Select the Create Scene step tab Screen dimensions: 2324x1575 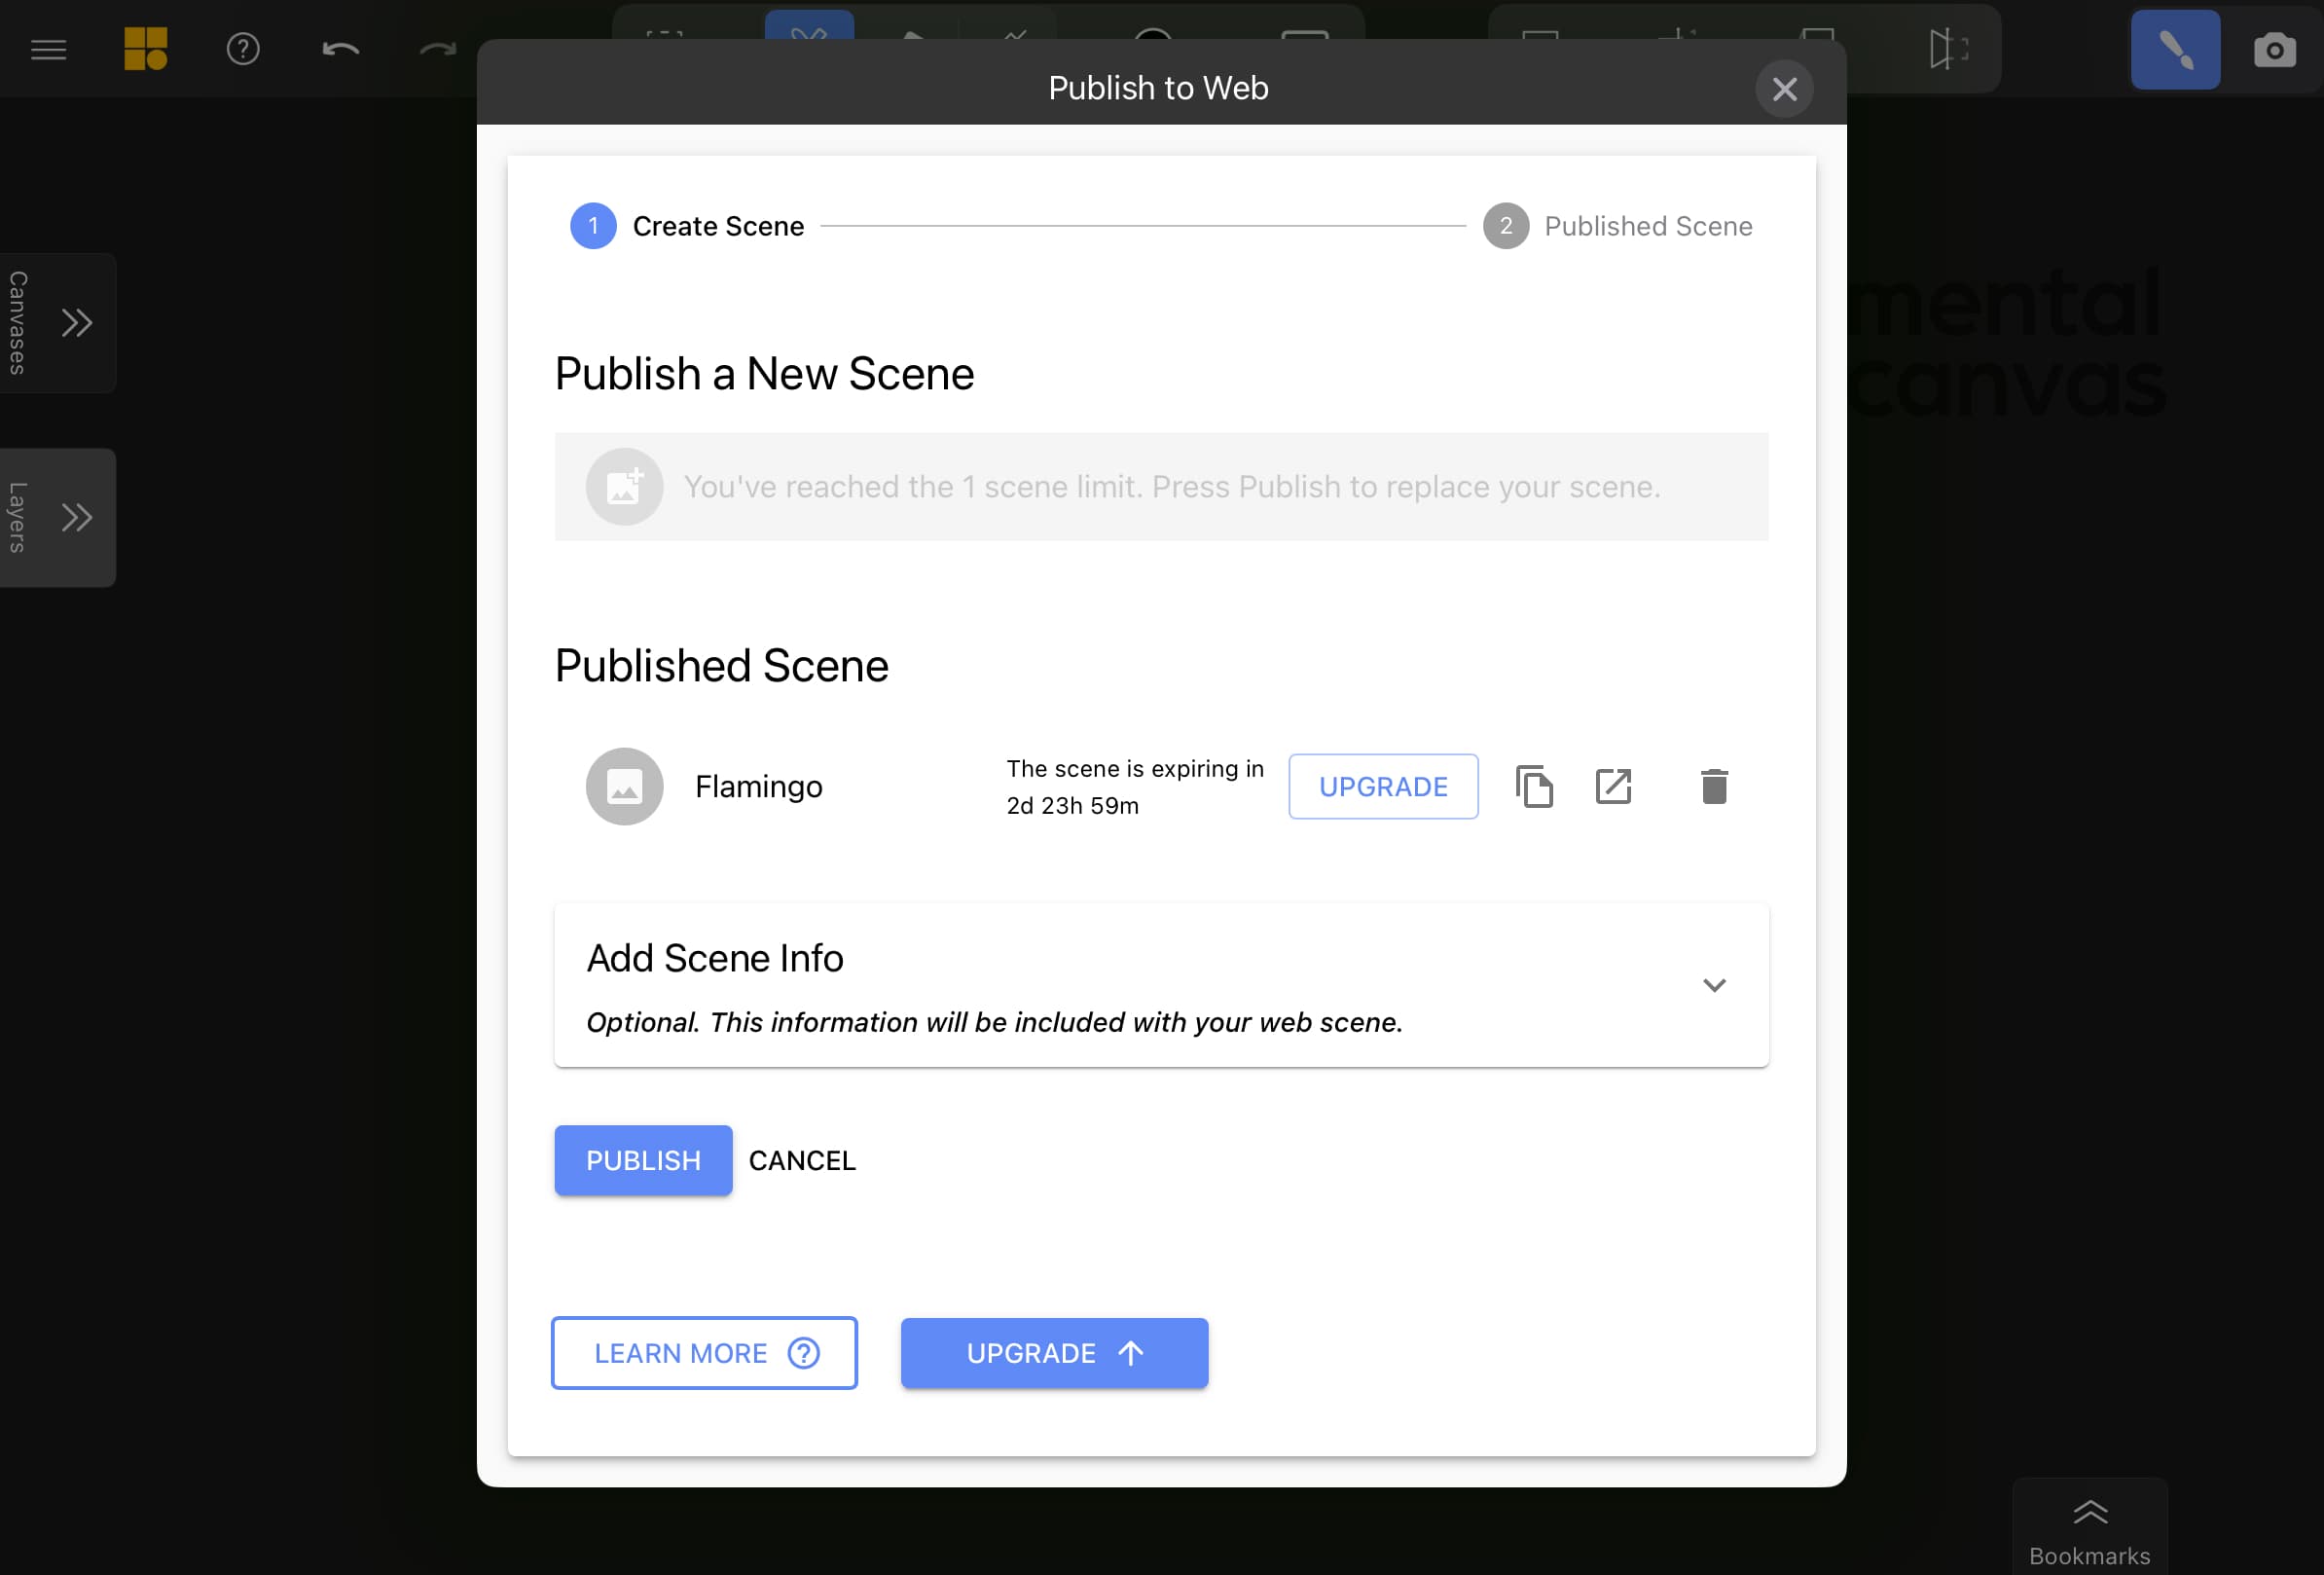pos(685,225)
